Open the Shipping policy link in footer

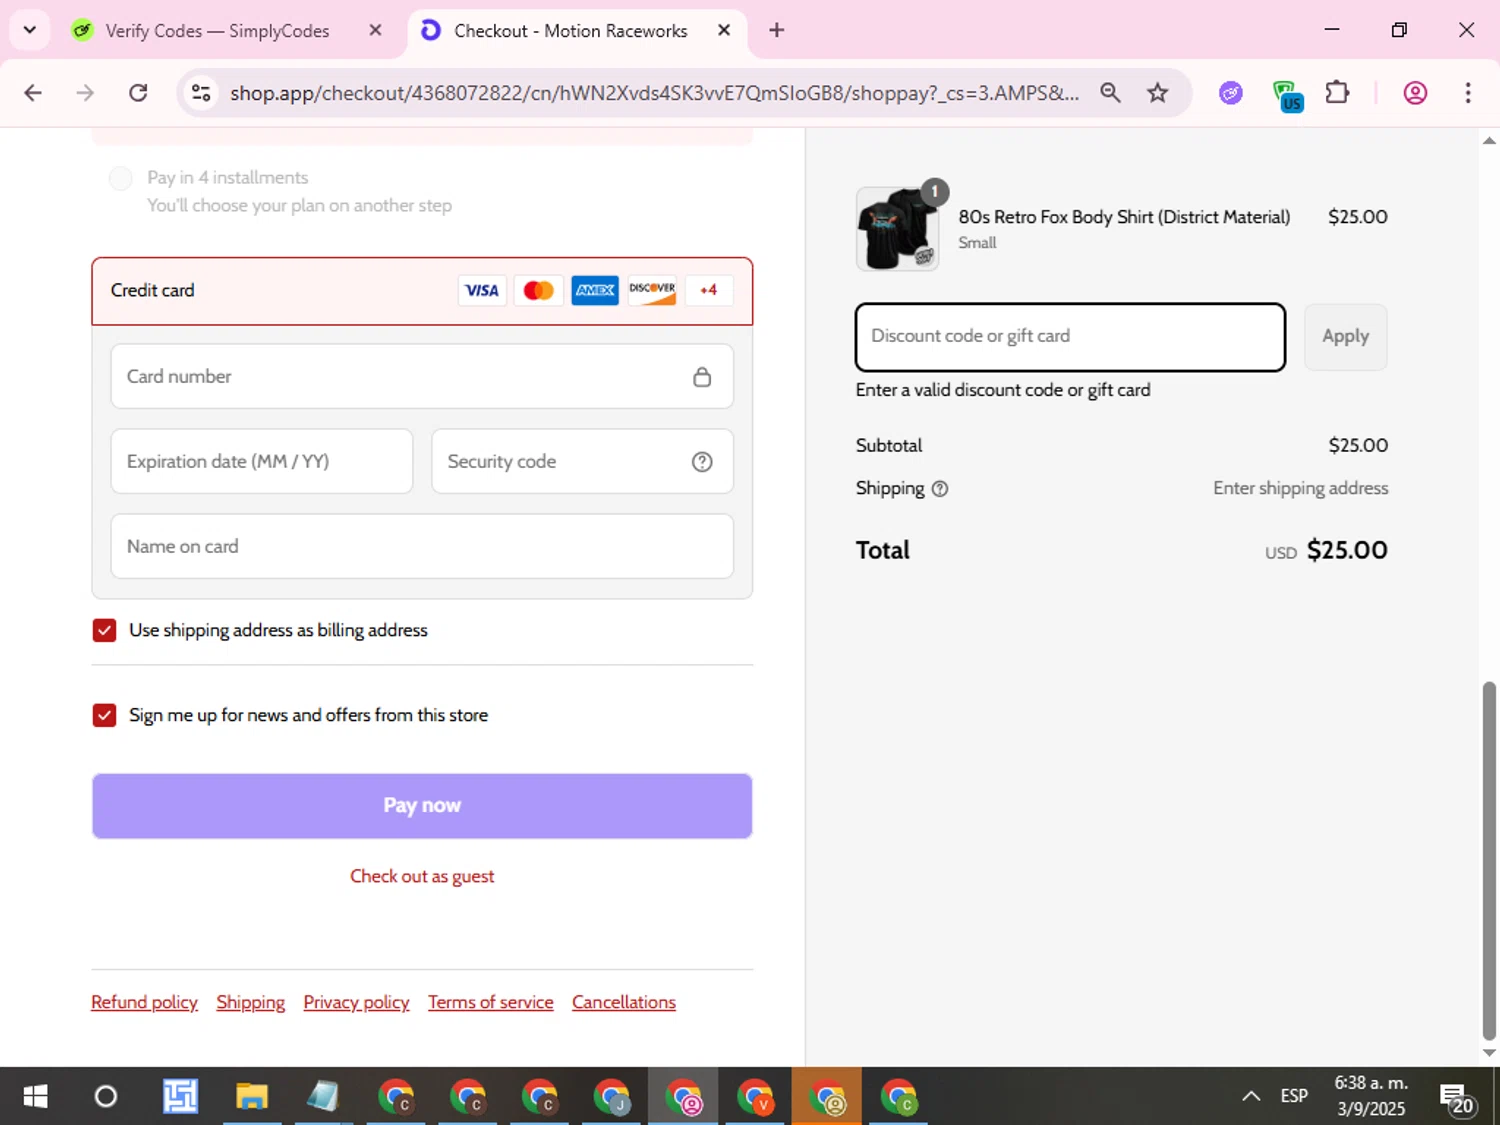tap(250, 1002)
